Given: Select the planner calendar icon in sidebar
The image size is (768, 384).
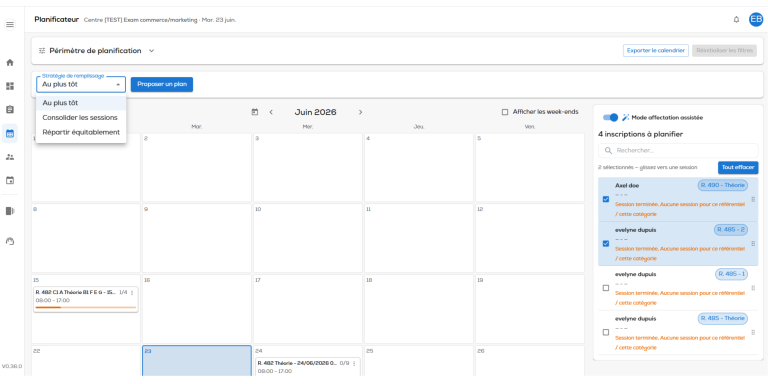Looking at the screenshot, I should click(10, 133).
